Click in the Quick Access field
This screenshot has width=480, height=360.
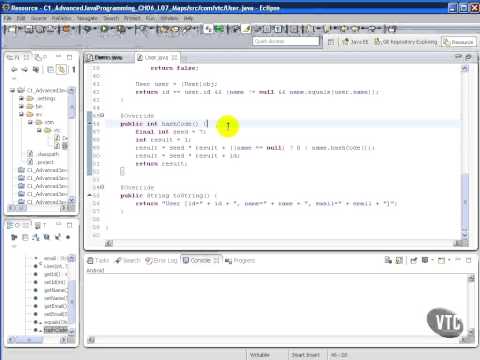(286, 41)
